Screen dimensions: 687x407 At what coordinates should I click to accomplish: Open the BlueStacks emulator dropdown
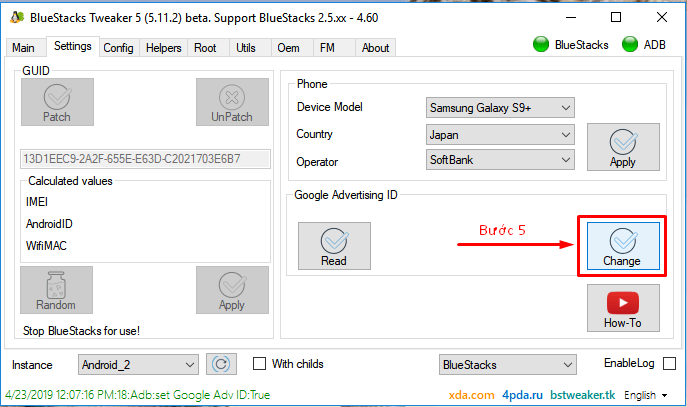coord(507,365)
